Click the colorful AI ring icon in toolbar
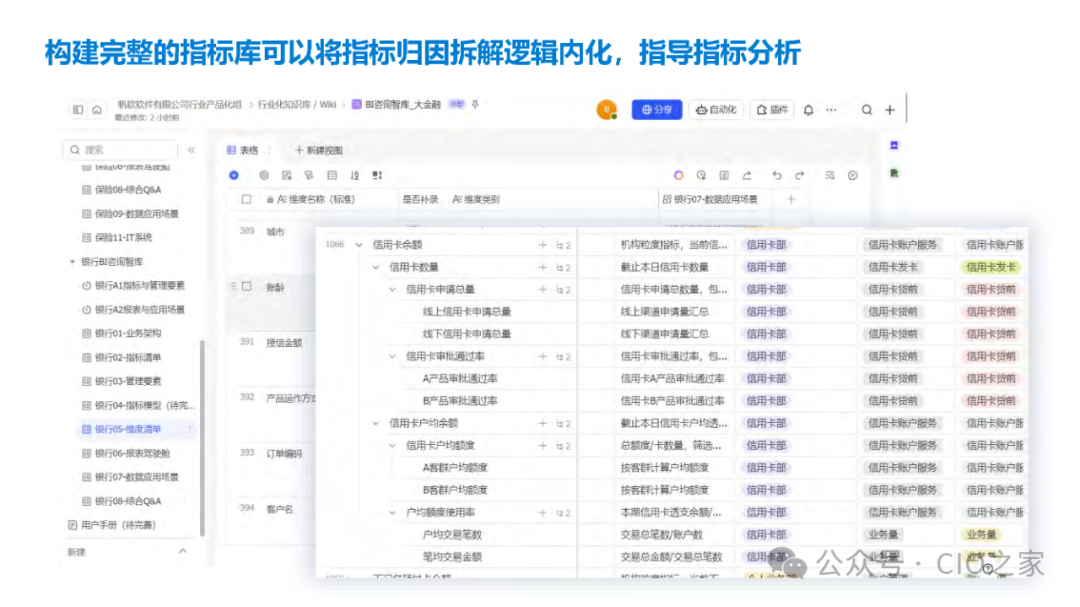The width and height of the screenshot is (1080, 607). 678,175
